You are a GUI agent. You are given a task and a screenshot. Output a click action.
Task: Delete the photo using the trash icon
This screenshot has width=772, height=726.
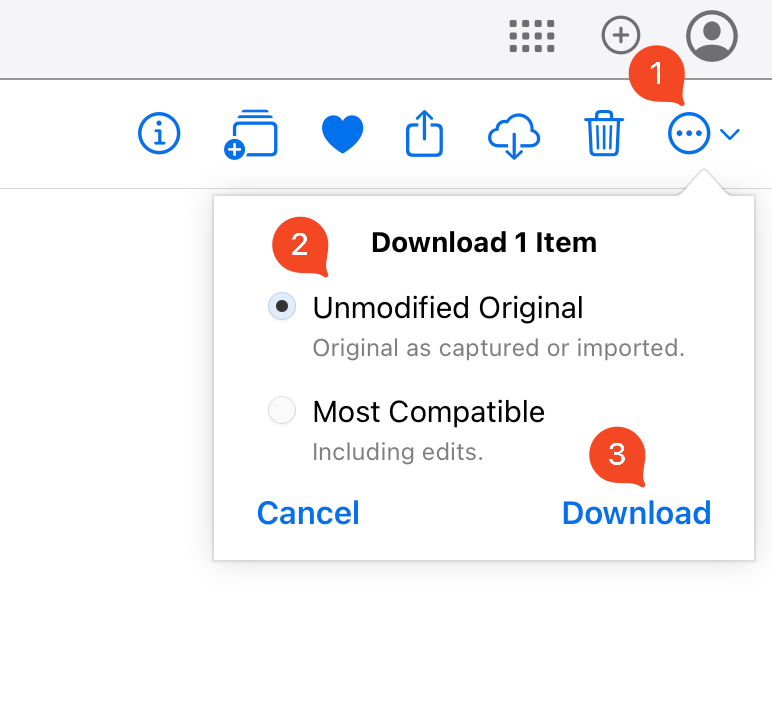tap(604, 133)
